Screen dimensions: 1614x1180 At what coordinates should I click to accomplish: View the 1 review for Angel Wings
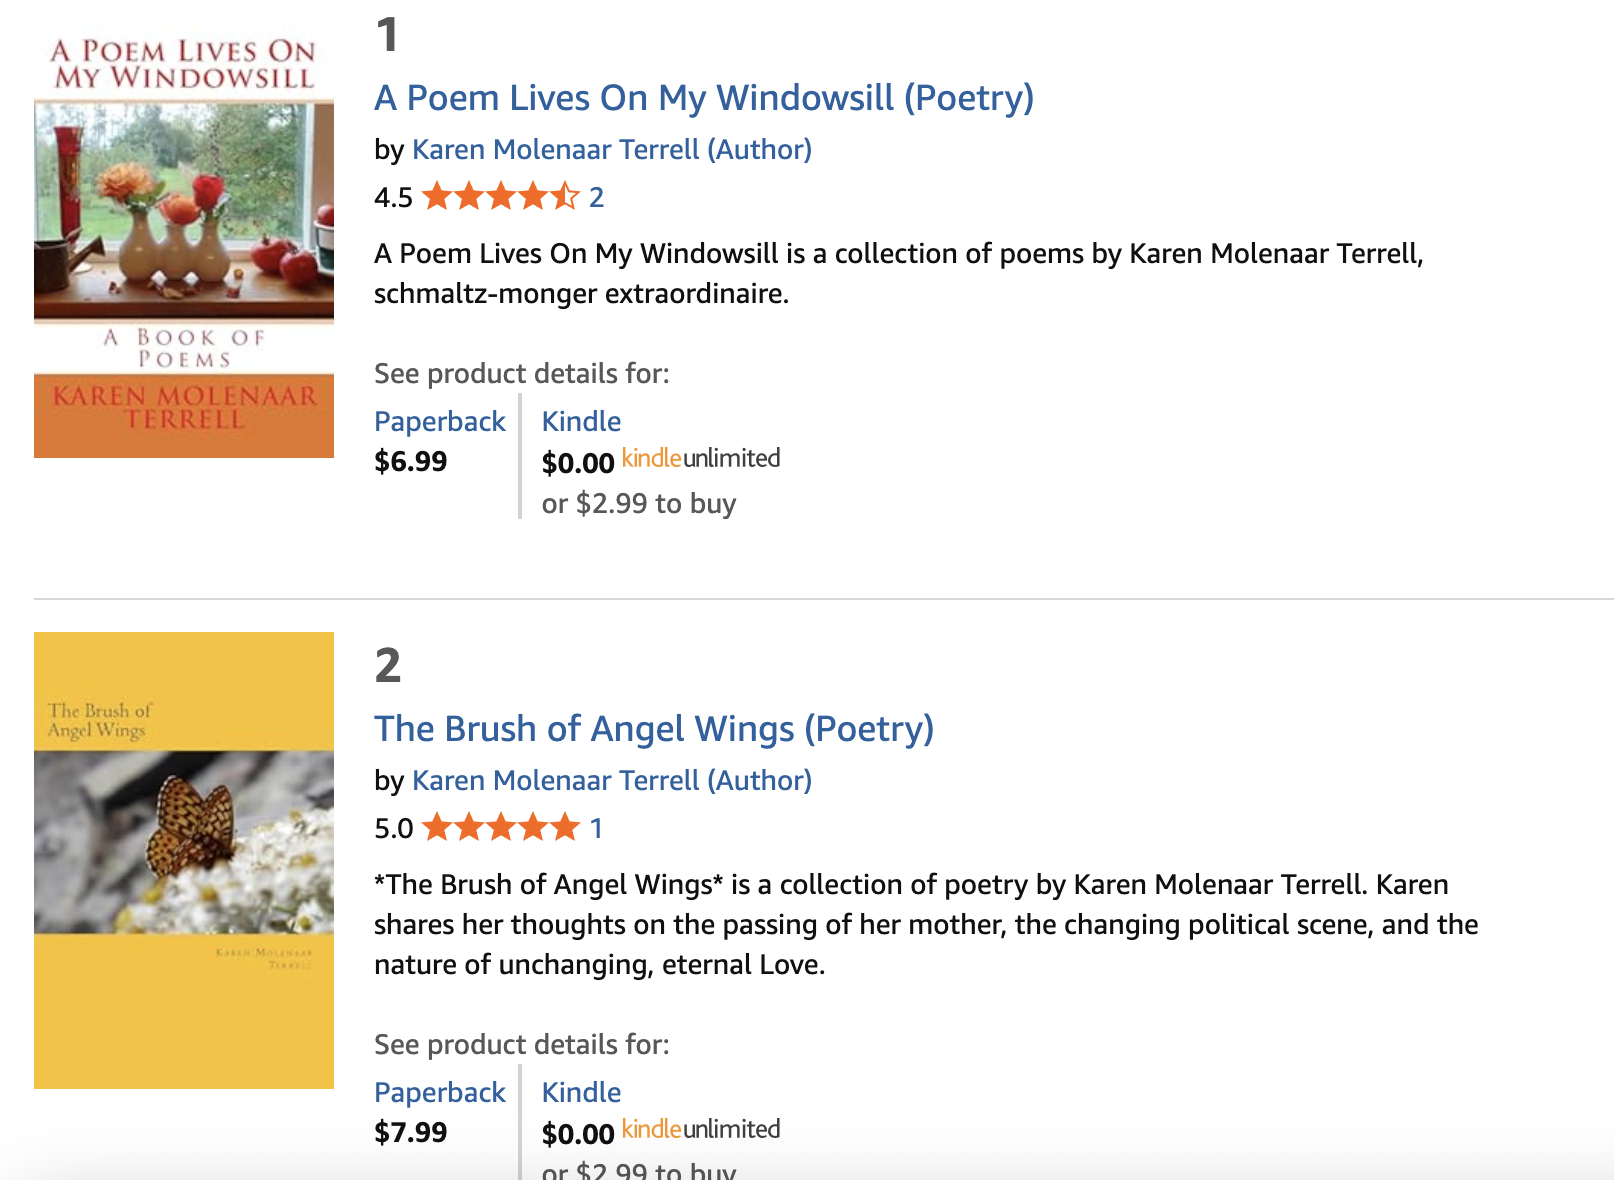point(596,828)
